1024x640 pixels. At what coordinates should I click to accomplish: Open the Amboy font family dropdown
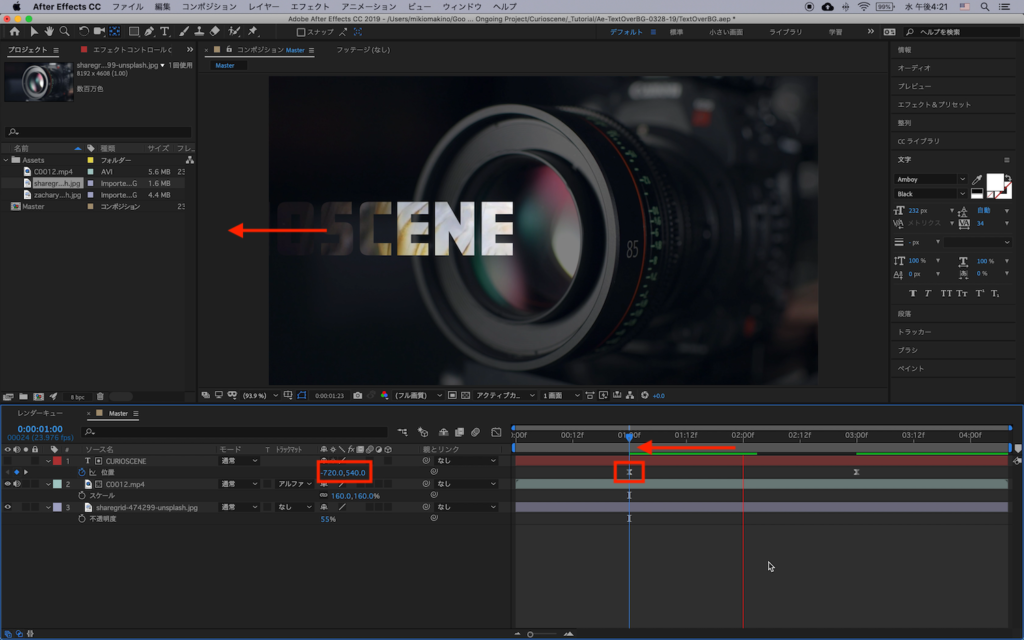(x=931, y=179)
